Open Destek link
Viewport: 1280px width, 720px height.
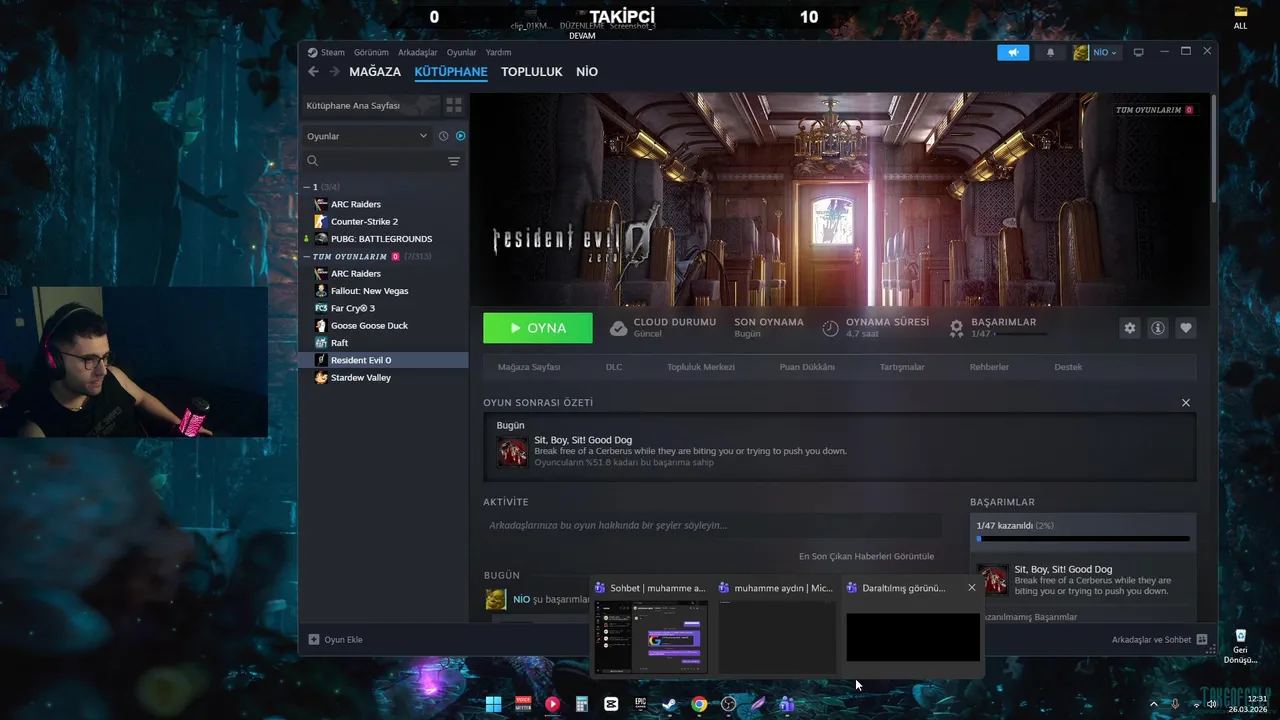1068,367
